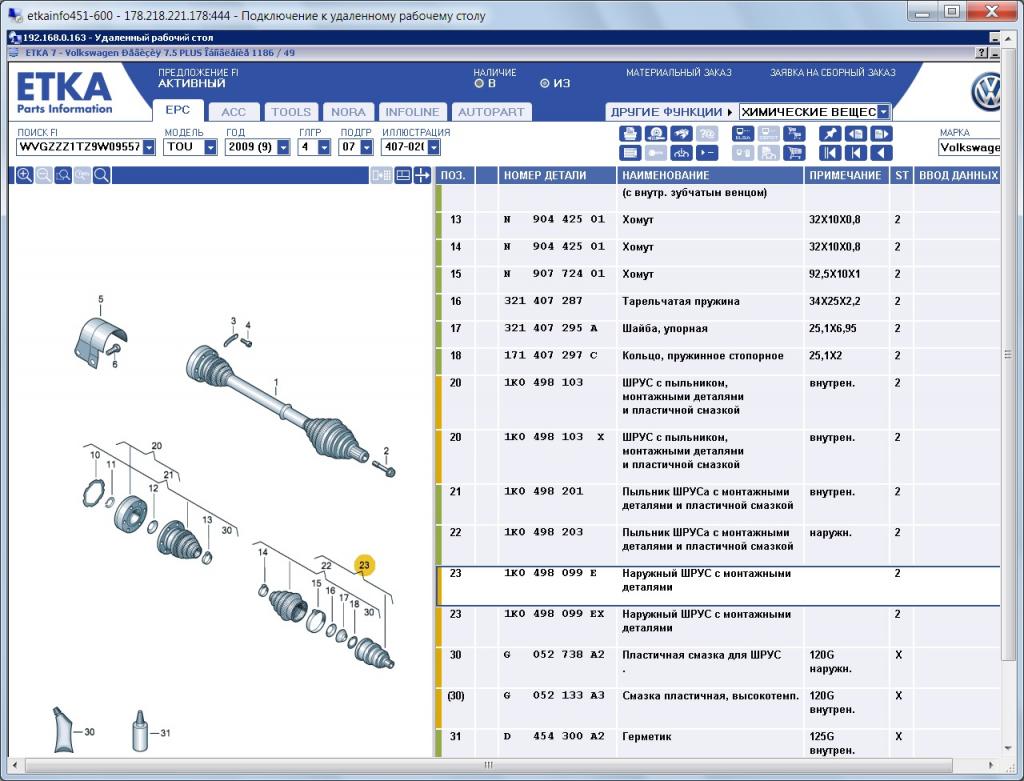Zoom in on the illustration
This screenshot has width=1024, height=781.
pyautogui.click(x=24, y=175)
